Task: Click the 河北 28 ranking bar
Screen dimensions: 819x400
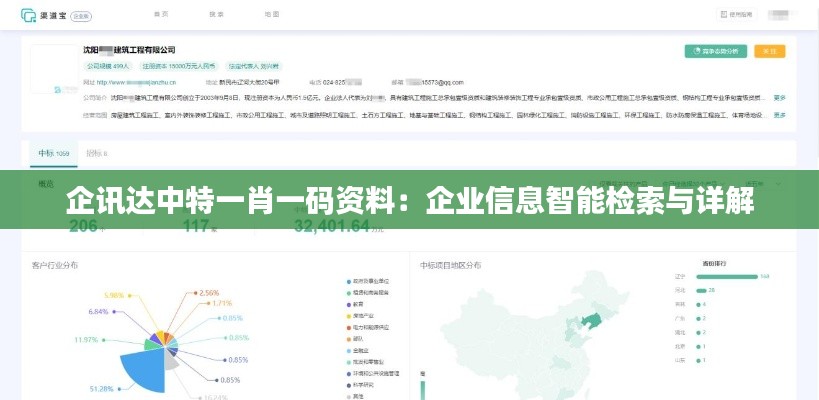Action: (x=701, y=290)
